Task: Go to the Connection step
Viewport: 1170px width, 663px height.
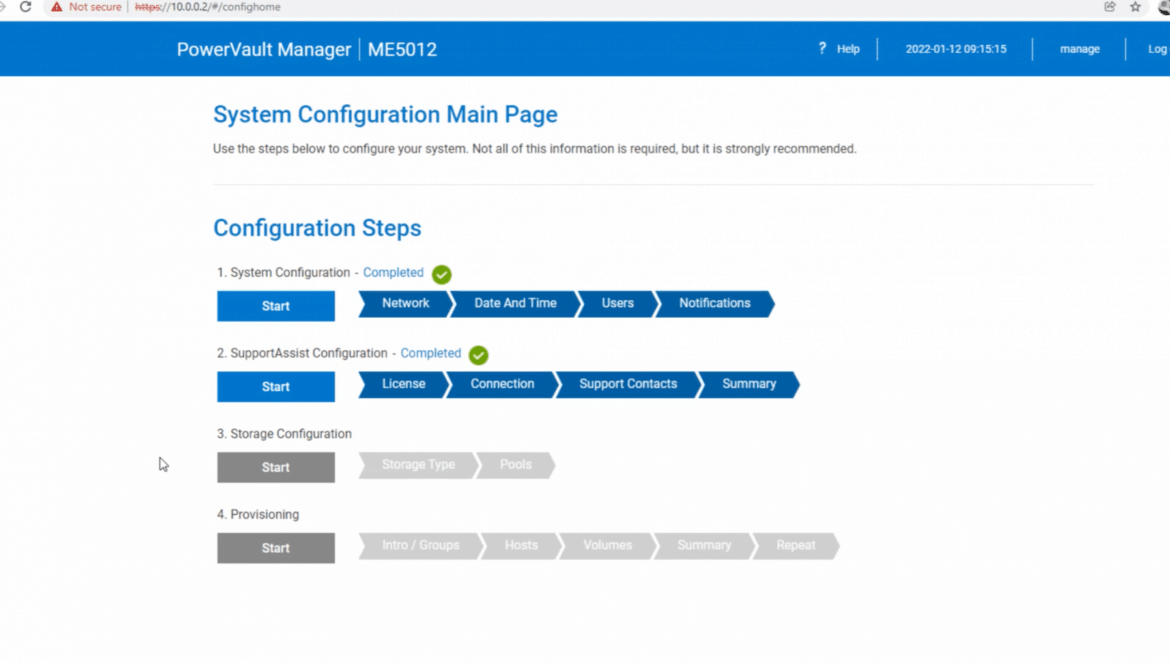Action: 502,384
